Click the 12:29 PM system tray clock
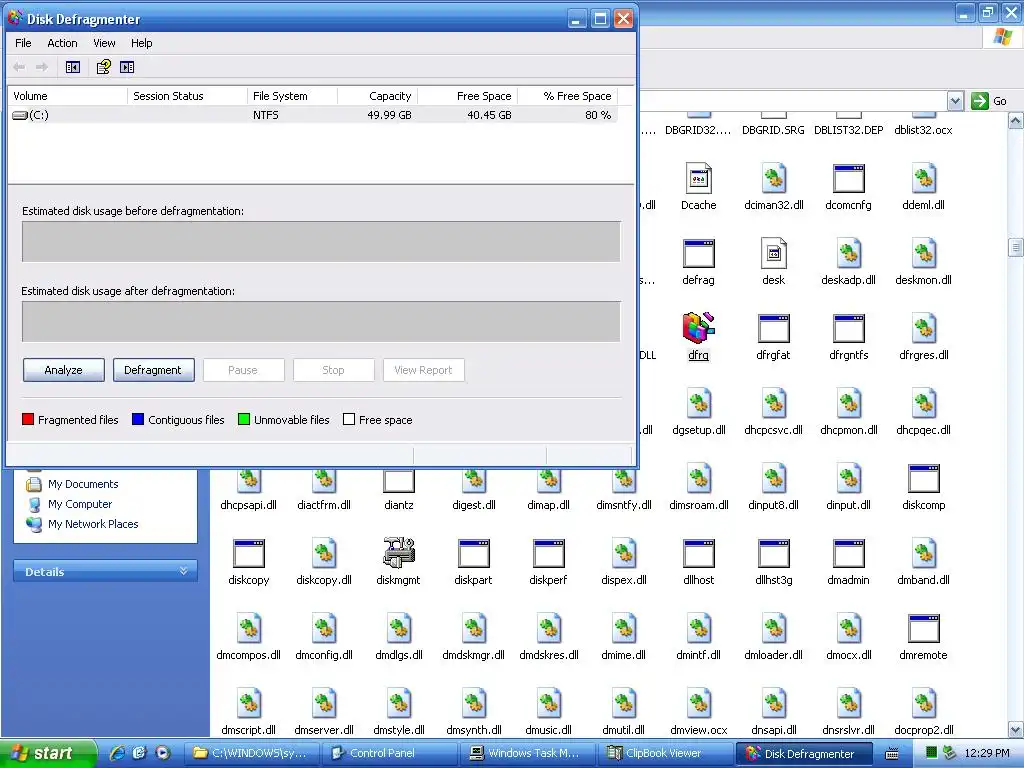Screen dimensions: 1024x768 coord(987,754)
